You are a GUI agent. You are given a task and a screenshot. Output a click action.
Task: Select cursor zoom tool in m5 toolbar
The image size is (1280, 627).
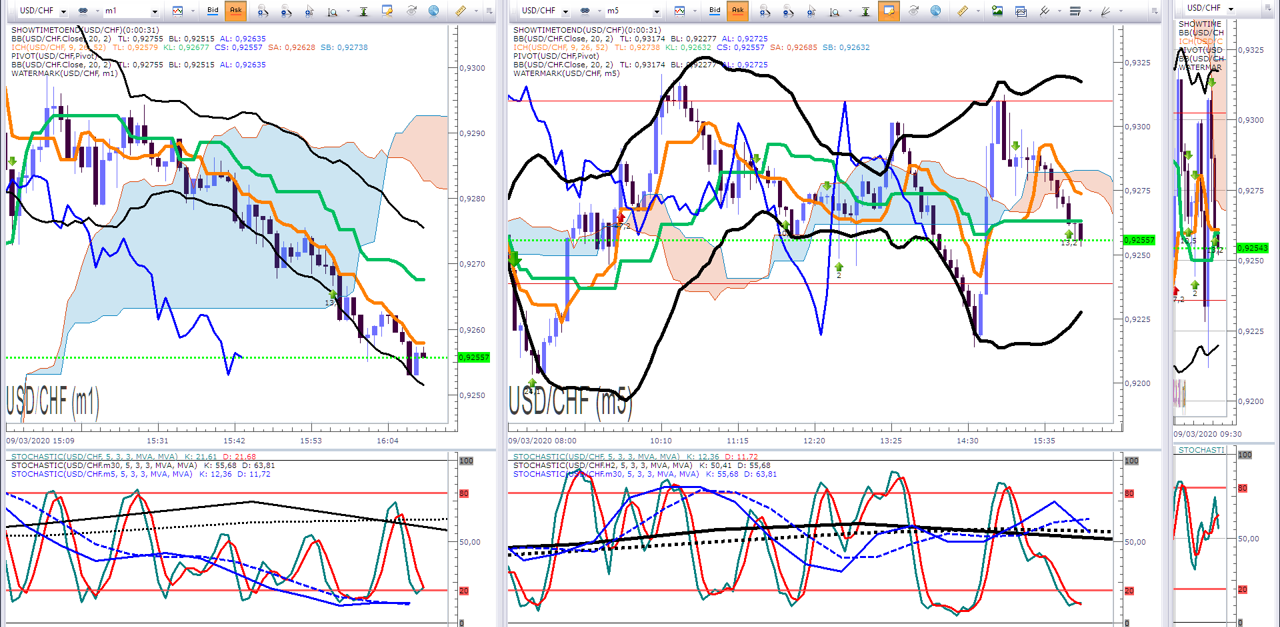pos(812,11)
